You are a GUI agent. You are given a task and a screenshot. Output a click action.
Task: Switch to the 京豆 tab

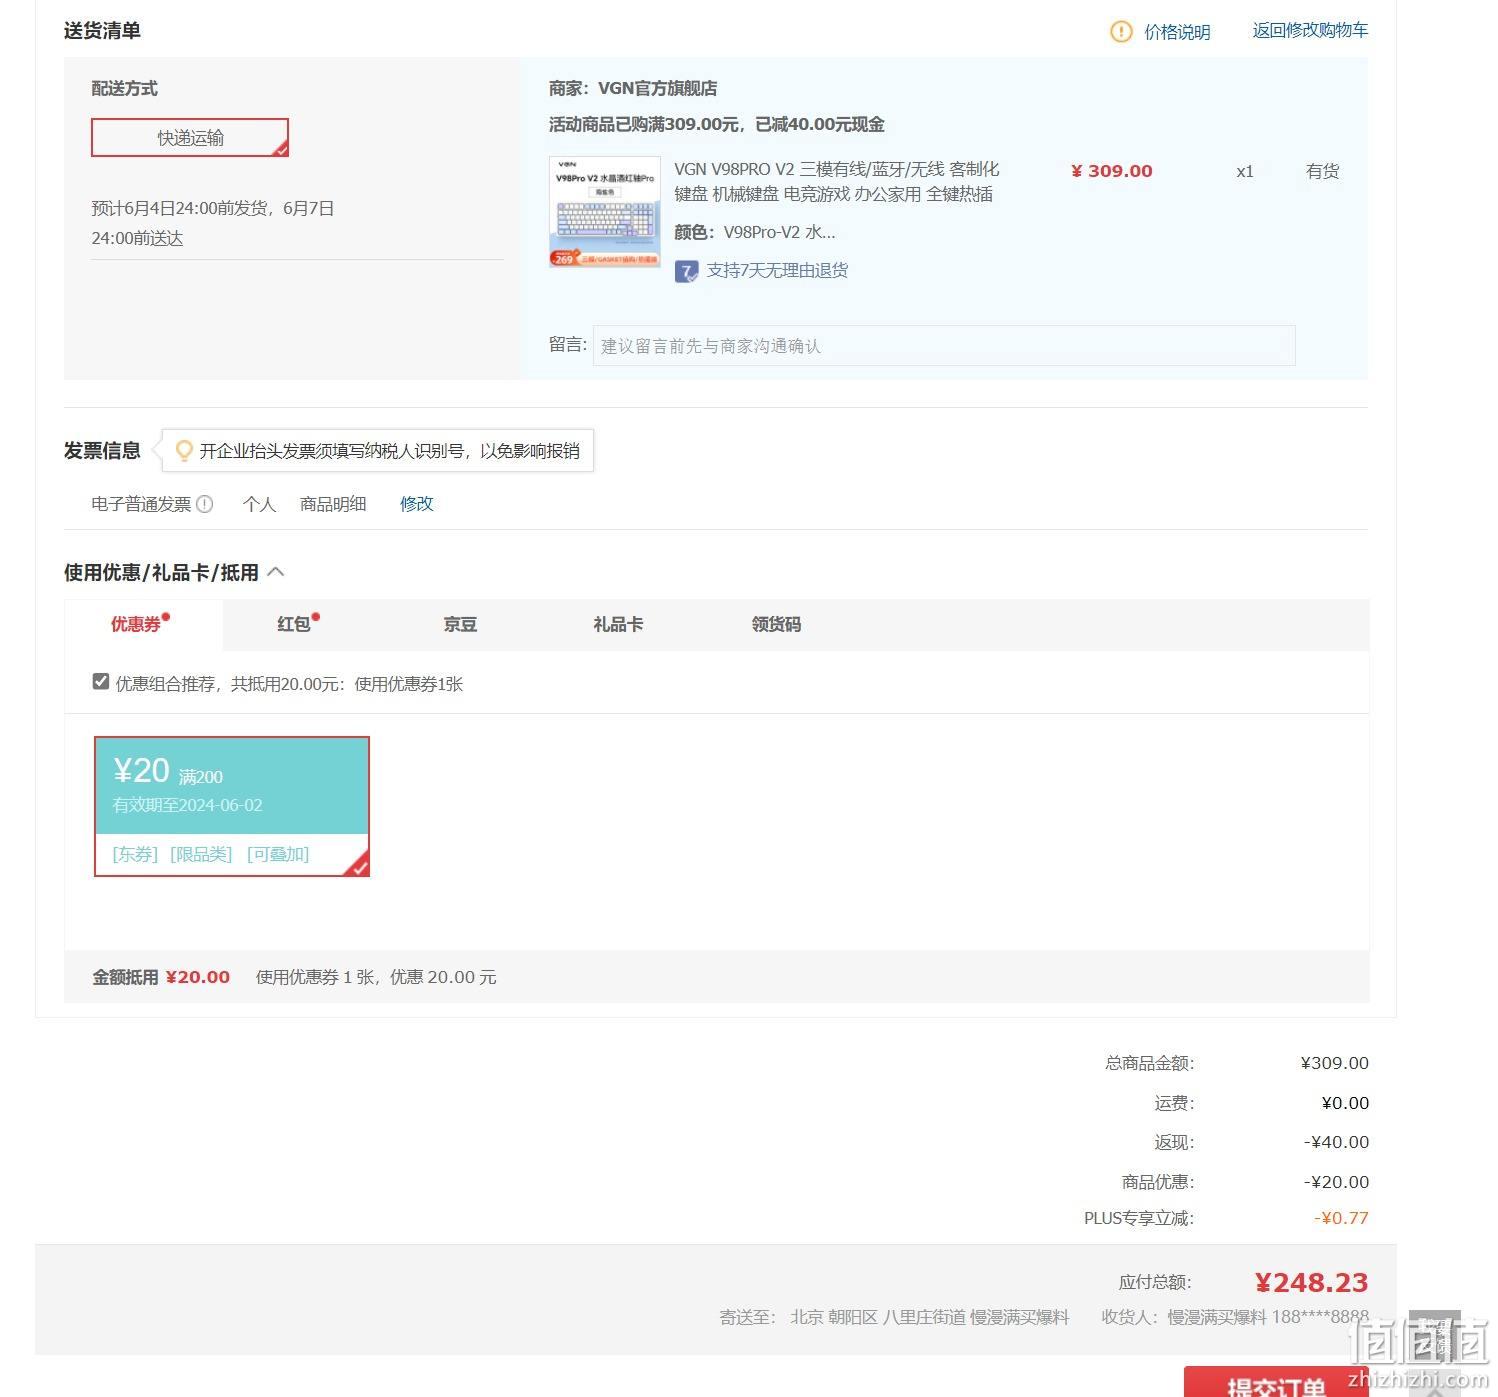tap(460, 624)
